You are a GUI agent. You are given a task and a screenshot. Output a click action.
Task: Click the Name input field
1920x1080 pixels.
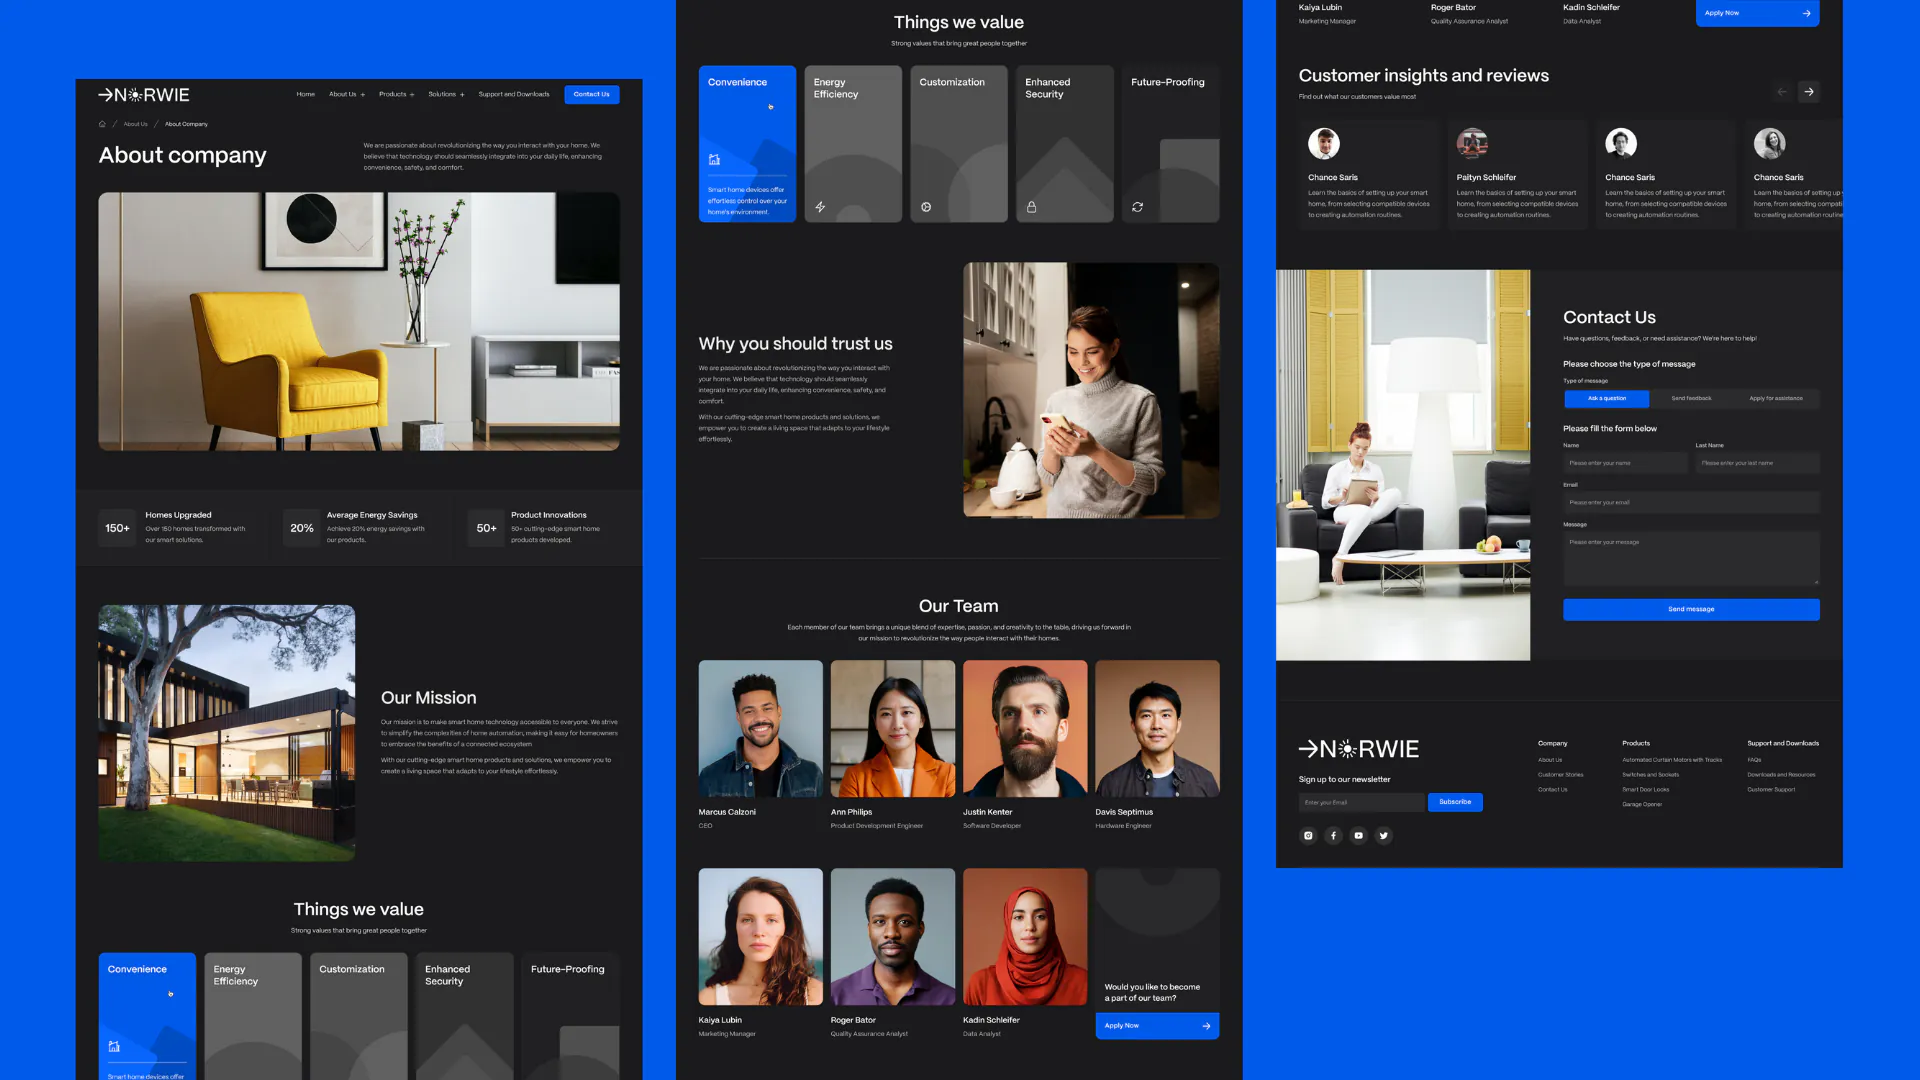[x=1625, y=463]
